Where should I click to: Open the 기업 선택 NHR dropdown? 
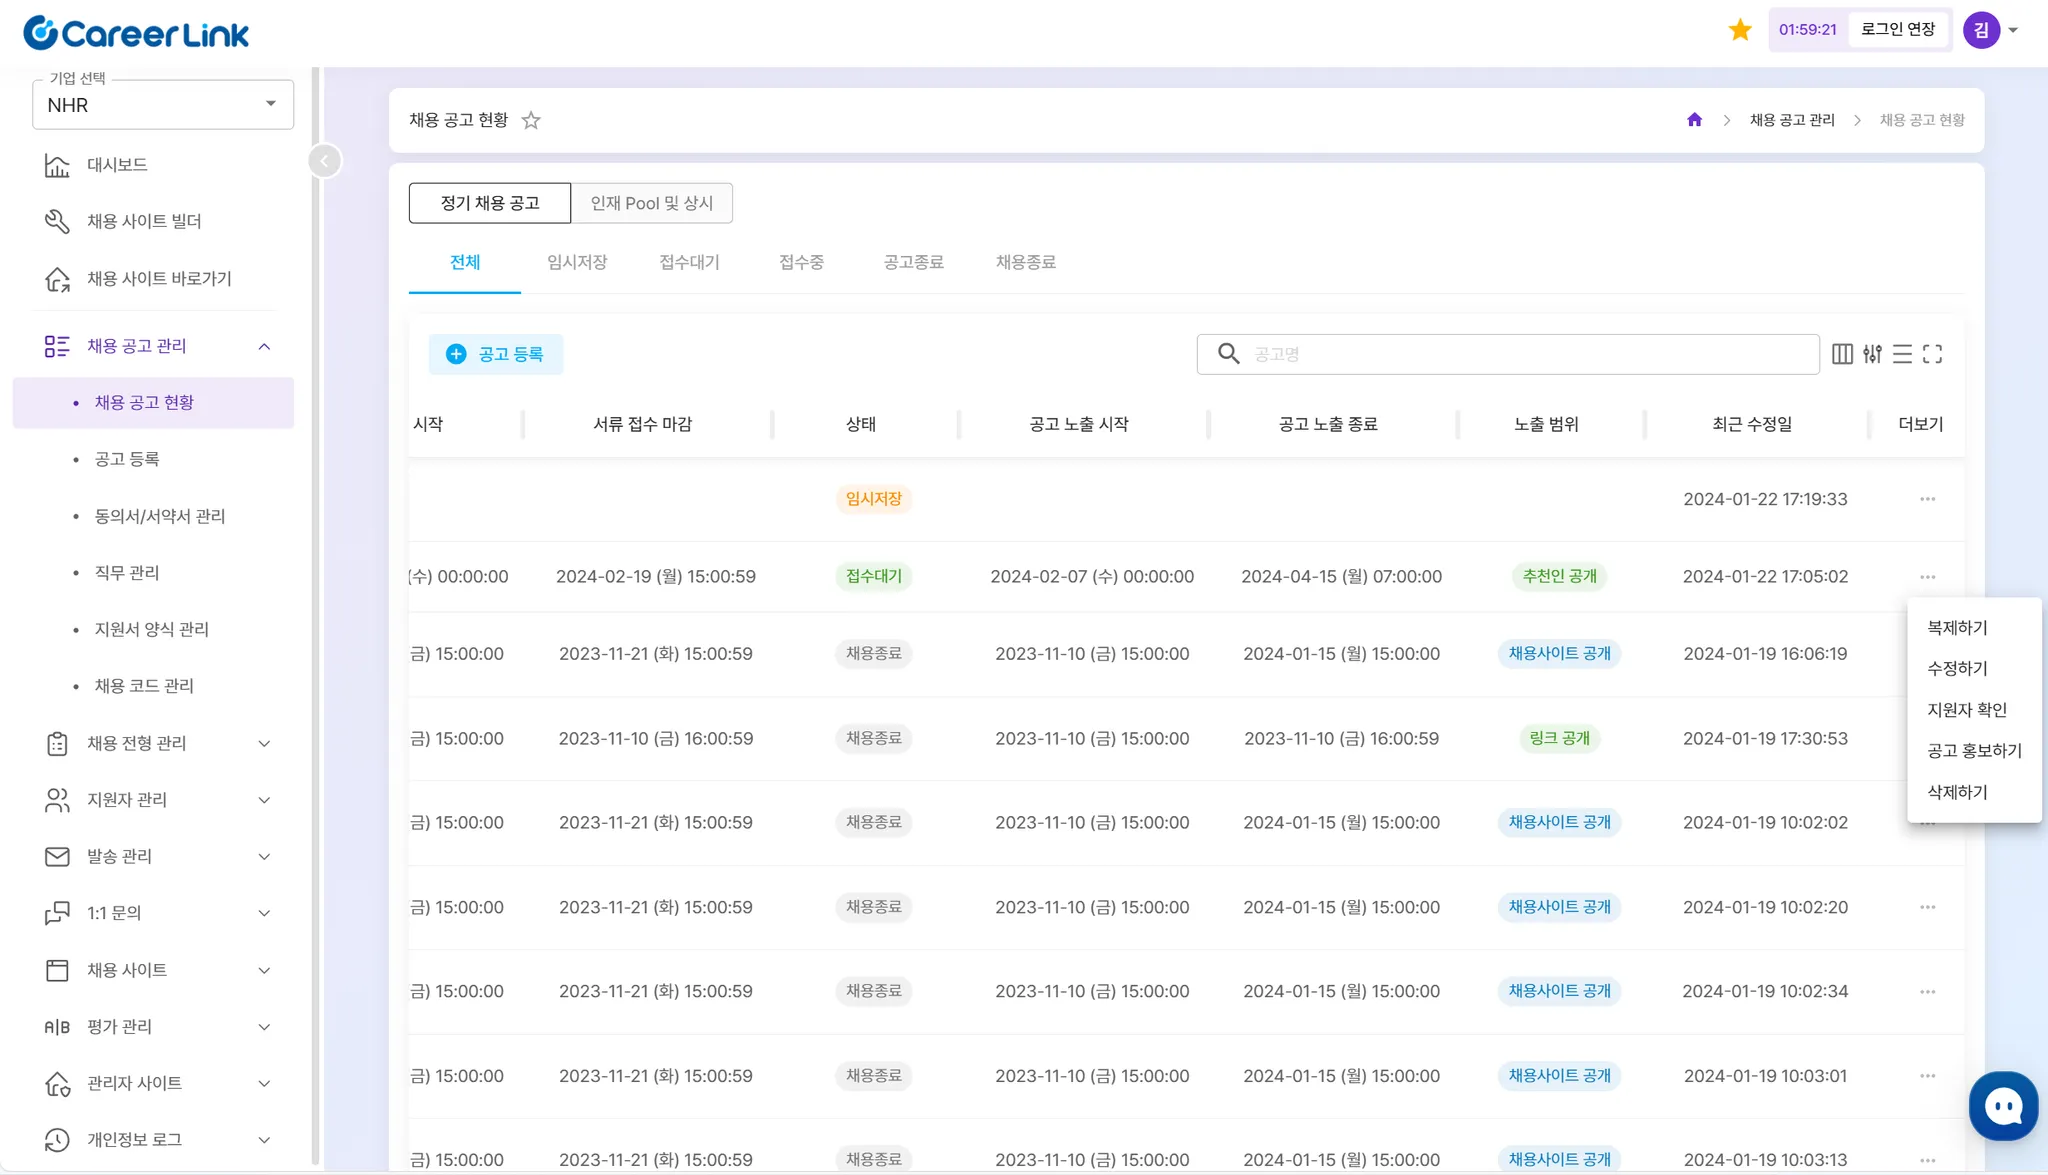163,105
